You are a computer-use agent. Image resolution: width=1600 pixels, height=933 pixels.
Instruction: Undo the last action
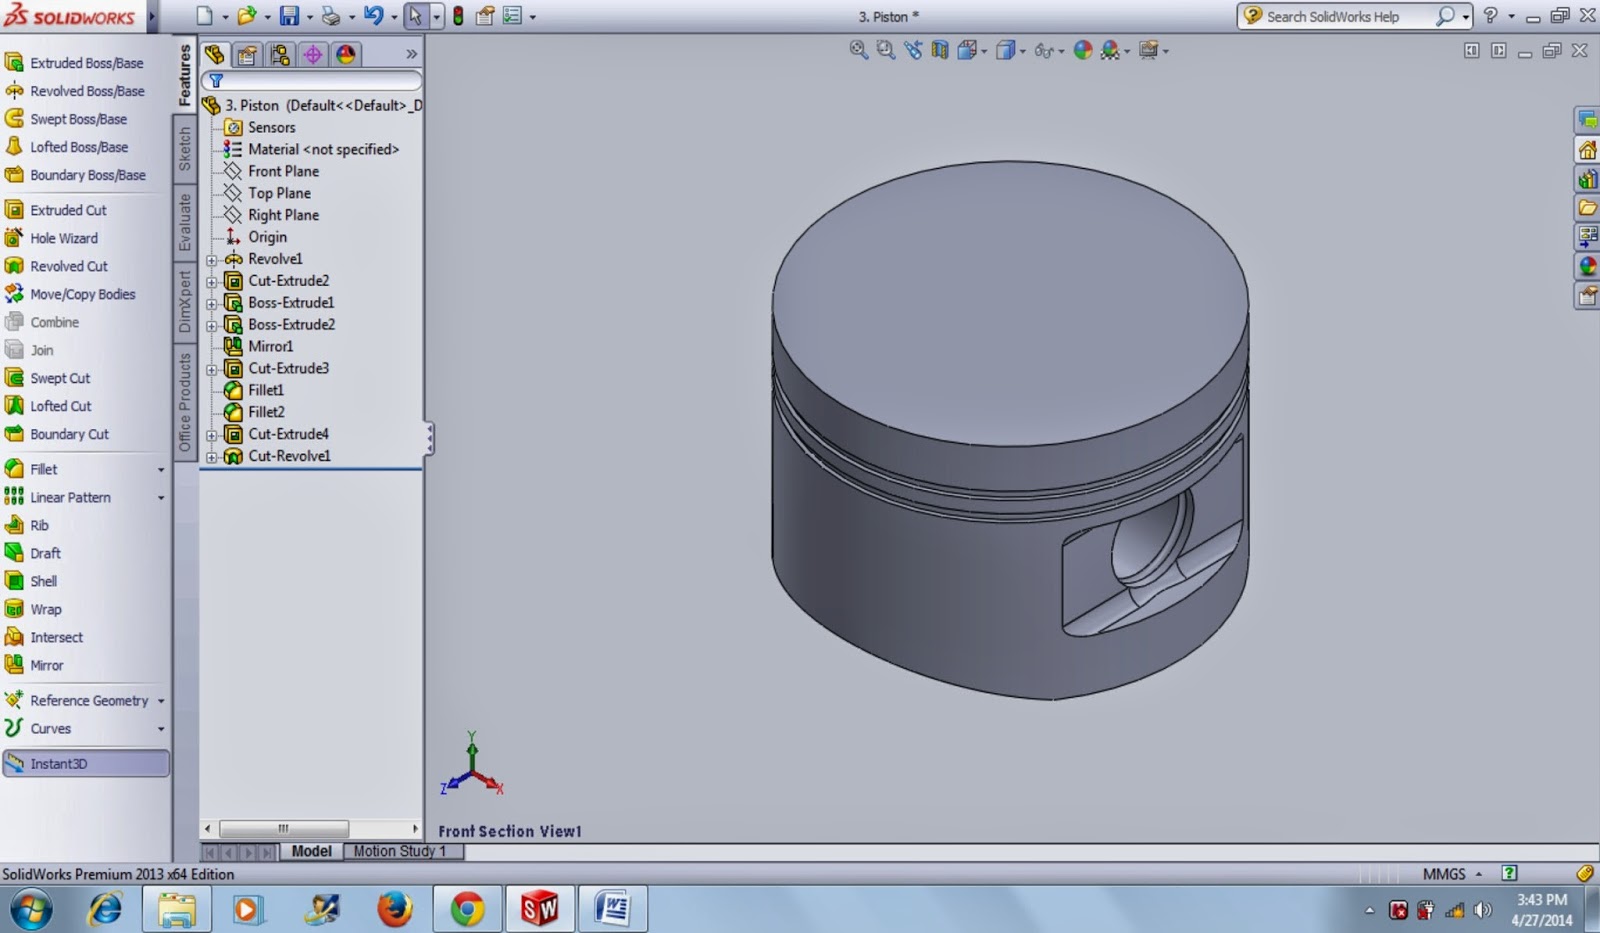click(x=373, y=16)
